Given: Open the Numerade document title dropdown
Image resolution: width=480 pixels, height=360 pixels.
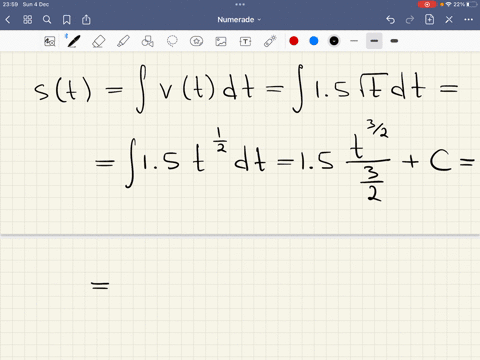Looking at the screenshot, I should tap(239, 20).
